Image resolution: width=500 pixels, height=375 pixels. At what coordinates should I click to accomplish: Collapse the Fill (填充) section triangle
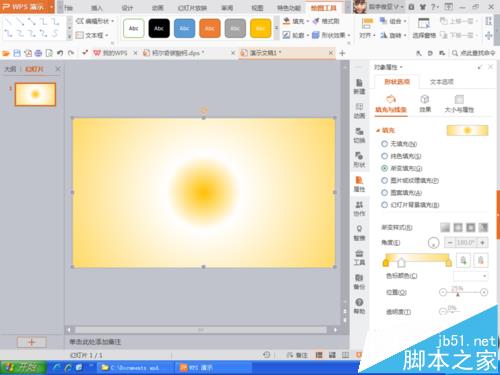point(378,130)
